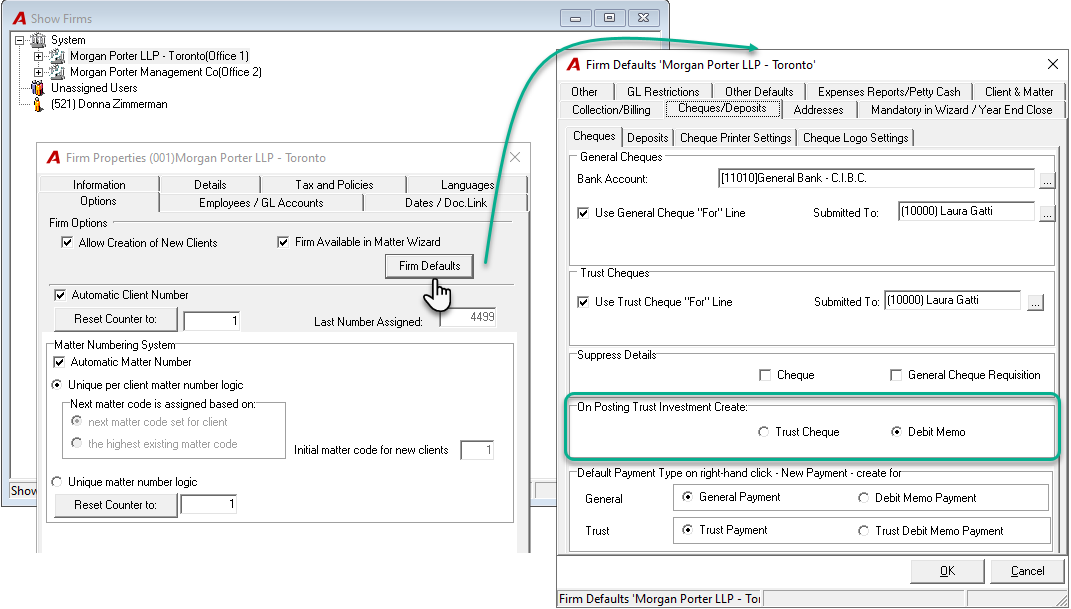Toggle Allow Creation of New Clients
Image resolution: width=1071 pixels, height=609 pixels.
(67, 242)
